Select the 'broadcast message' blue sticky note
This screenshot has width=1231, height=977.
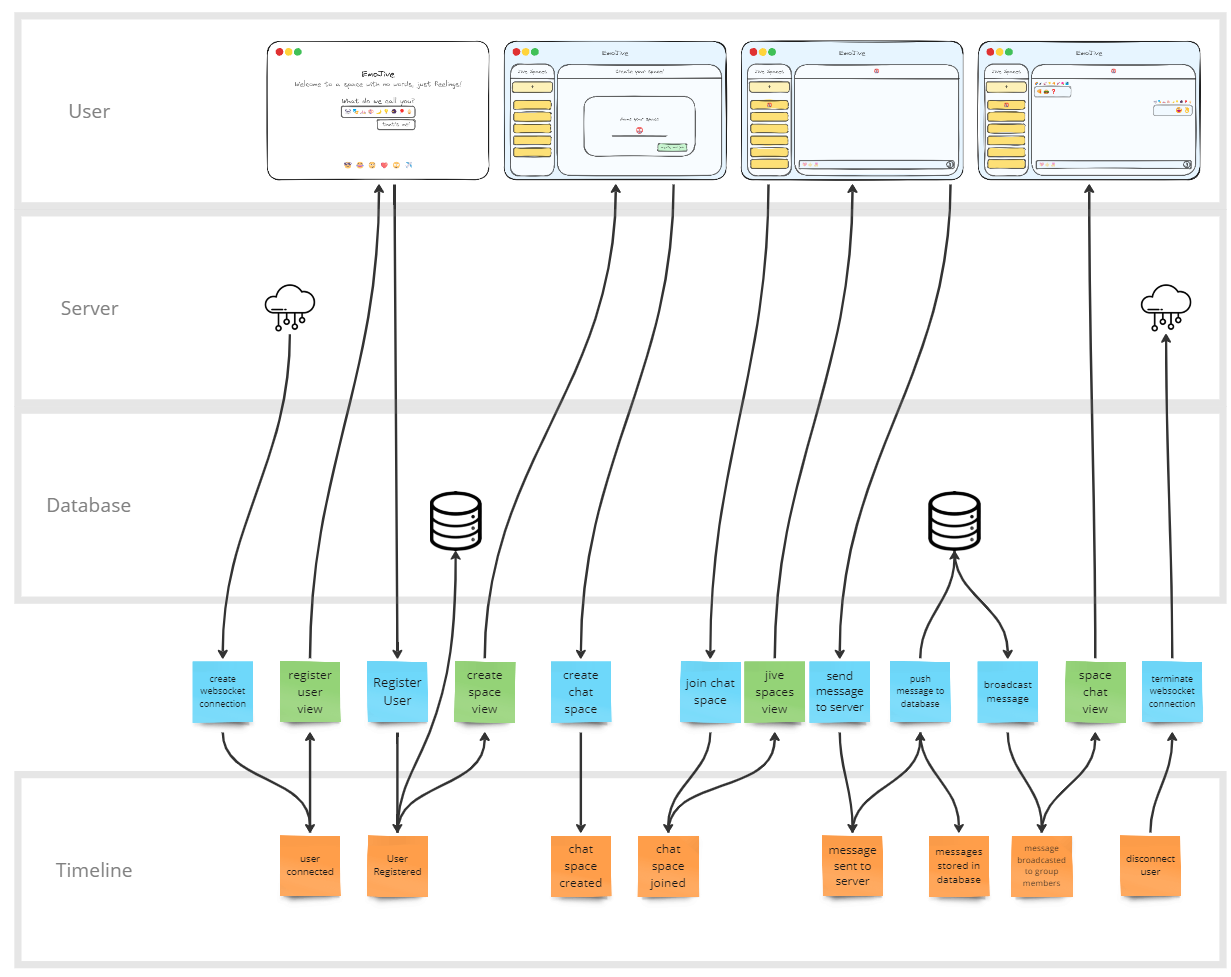point(1007,691)
